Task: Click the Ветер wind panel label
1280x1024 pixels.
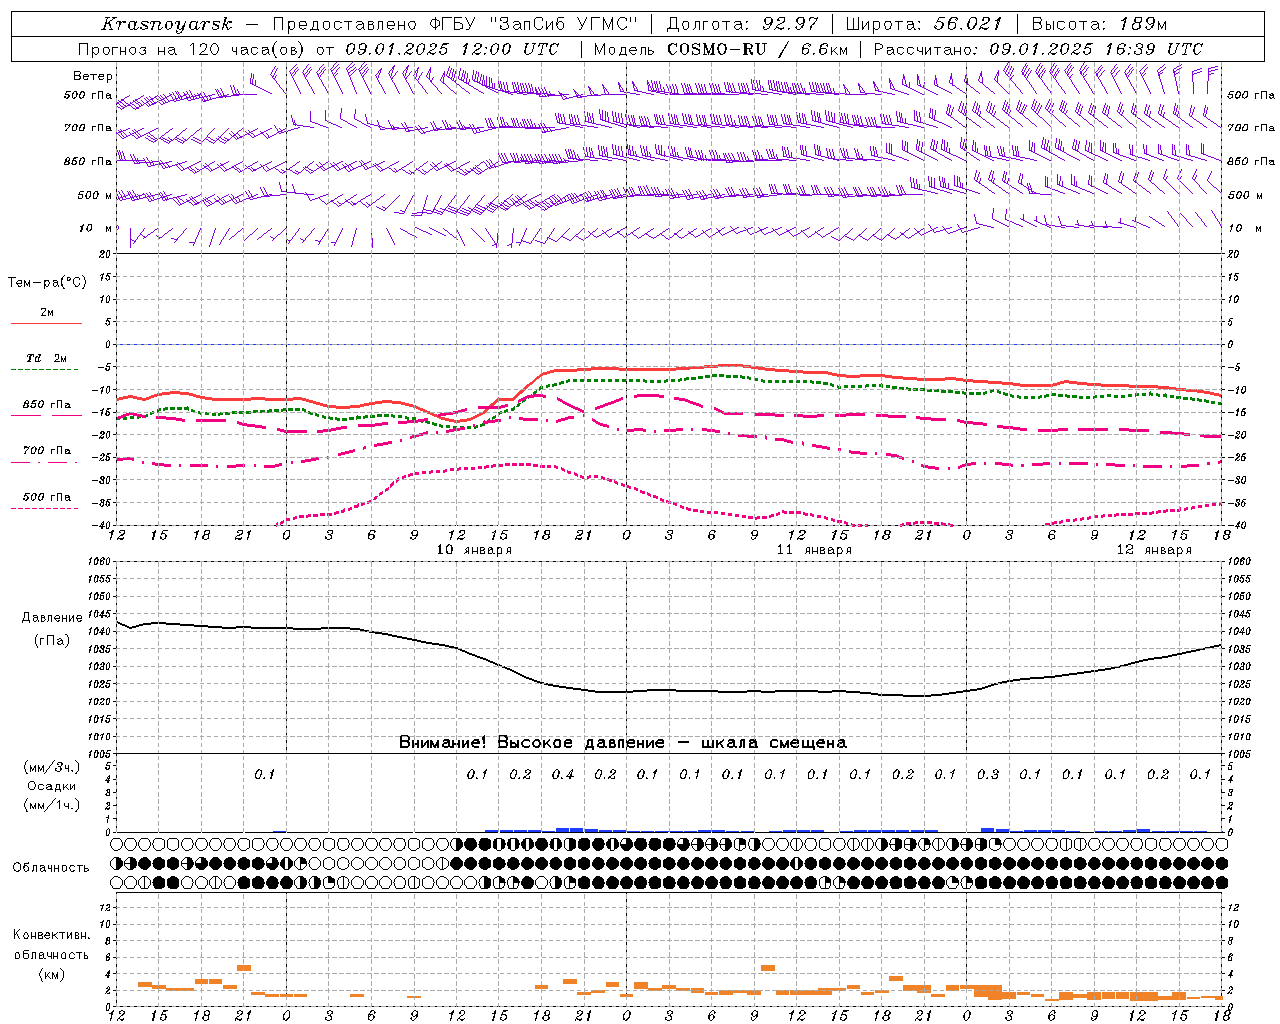Action: (93, 75)
